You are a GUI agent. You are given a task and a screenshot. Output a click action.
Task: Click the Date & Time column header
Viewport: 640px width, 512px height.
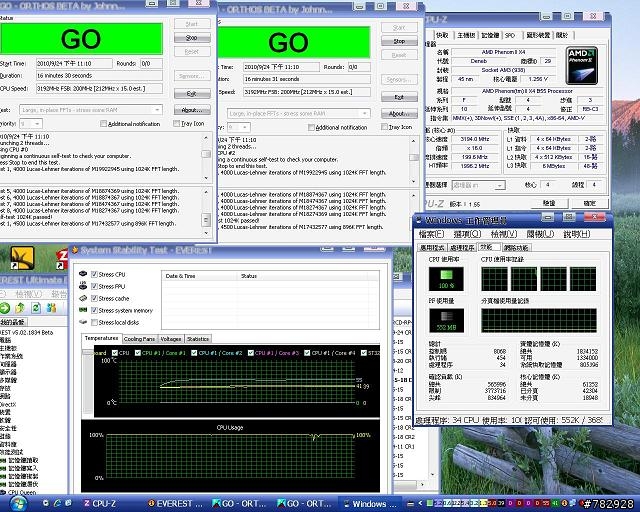point(199,276)
